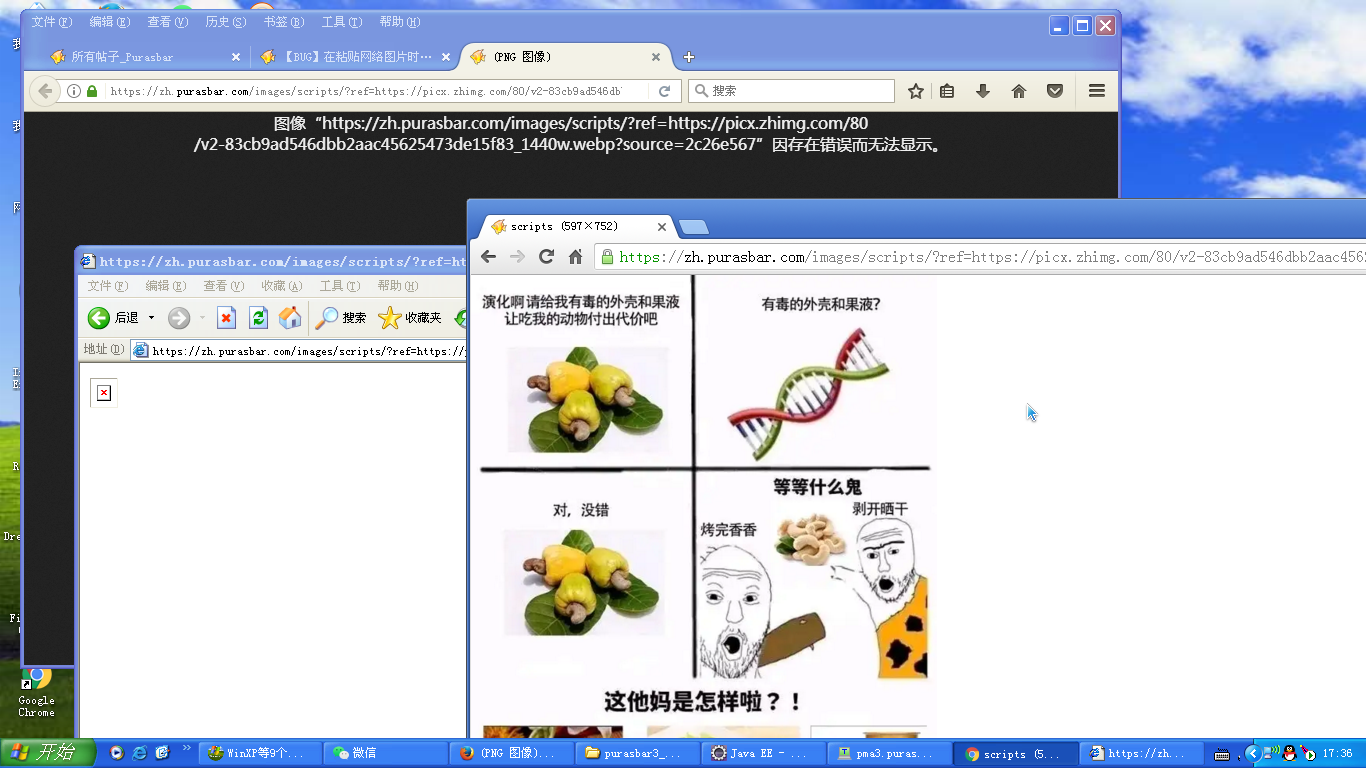This screenshot has height=768, width=1366.
Task: Click IE 收藏夹 favorites button
Action: coord(410,318)
